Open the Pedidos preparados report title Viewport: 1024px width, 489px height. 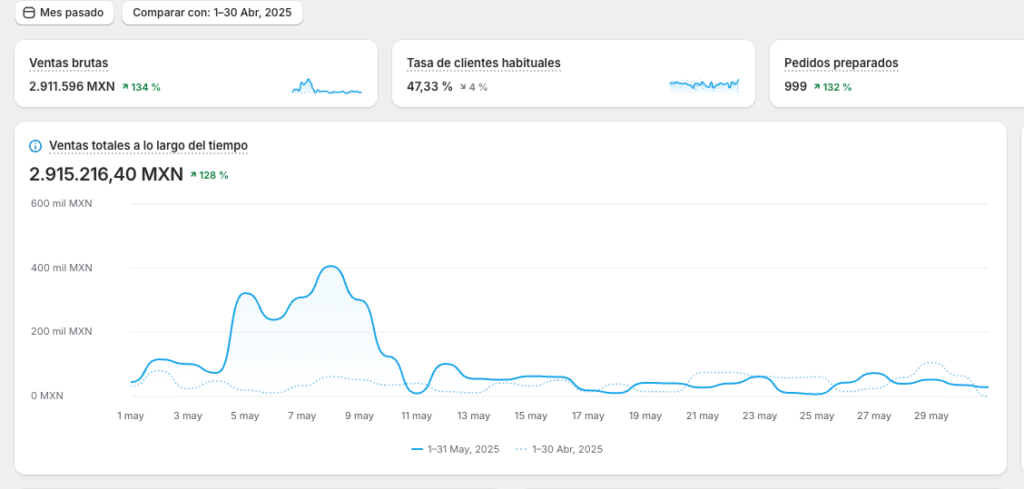pyautogui.click(x=841, y=63)
